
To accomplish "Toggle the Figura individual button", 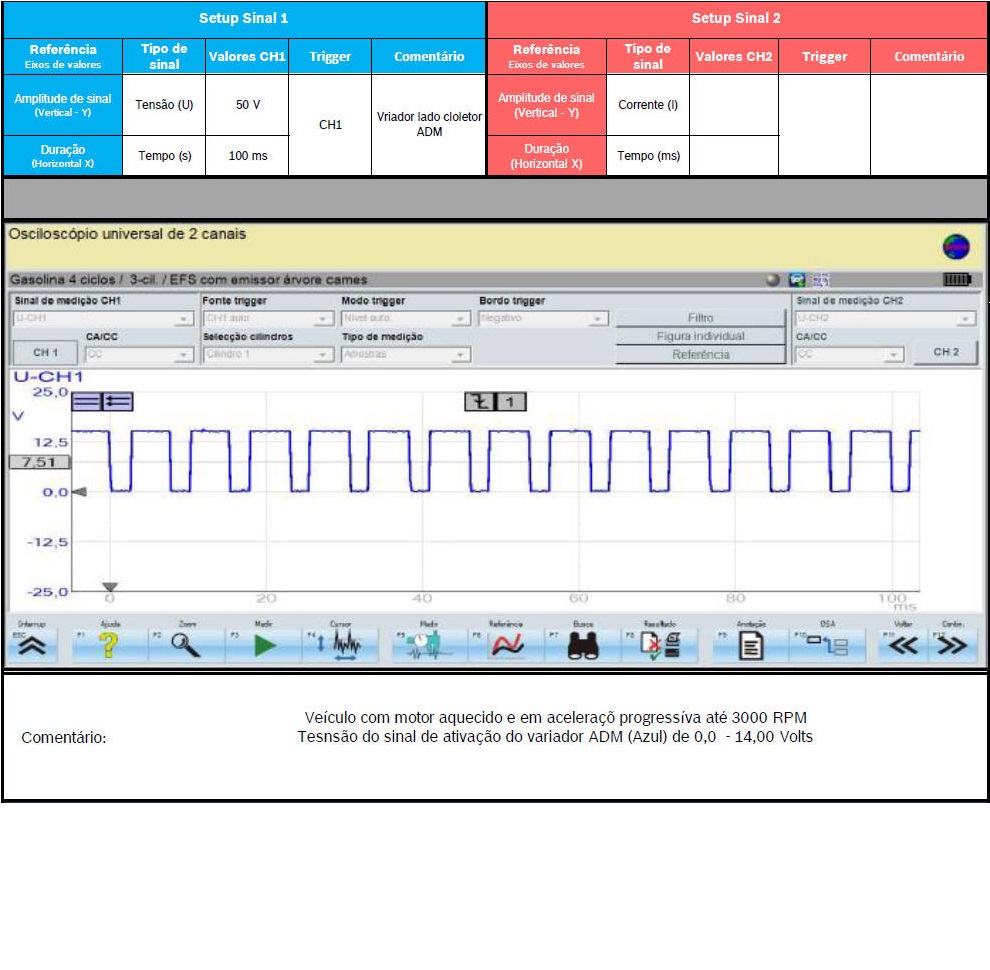I will point(700,336).
